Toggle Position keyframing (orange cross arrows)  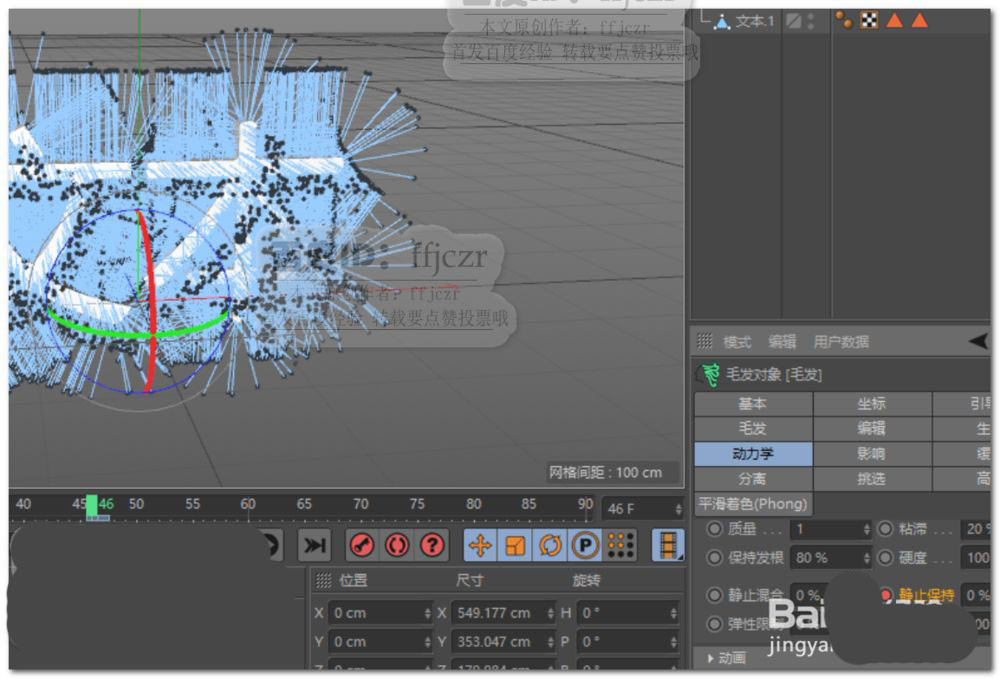coord(480,546)
